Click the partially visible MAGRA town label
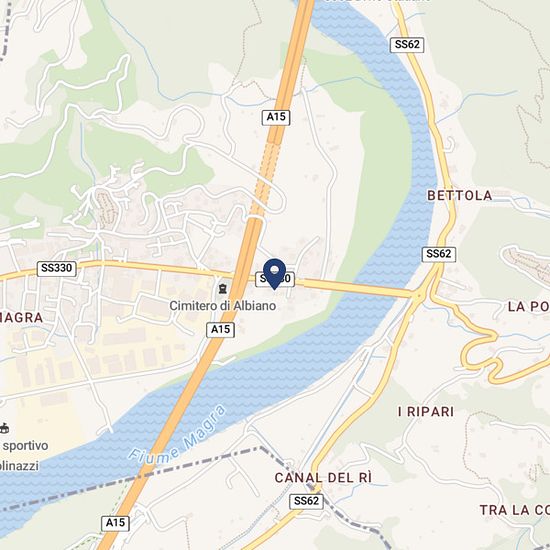This screenshot has width=550, height=550. pyautogui.click(x=21, y=318)
